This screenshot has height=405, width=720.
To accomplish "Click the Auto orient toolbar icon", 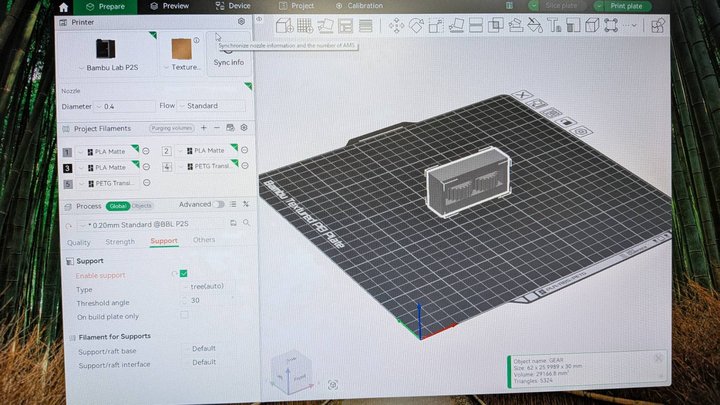I will tap(325, 26).
